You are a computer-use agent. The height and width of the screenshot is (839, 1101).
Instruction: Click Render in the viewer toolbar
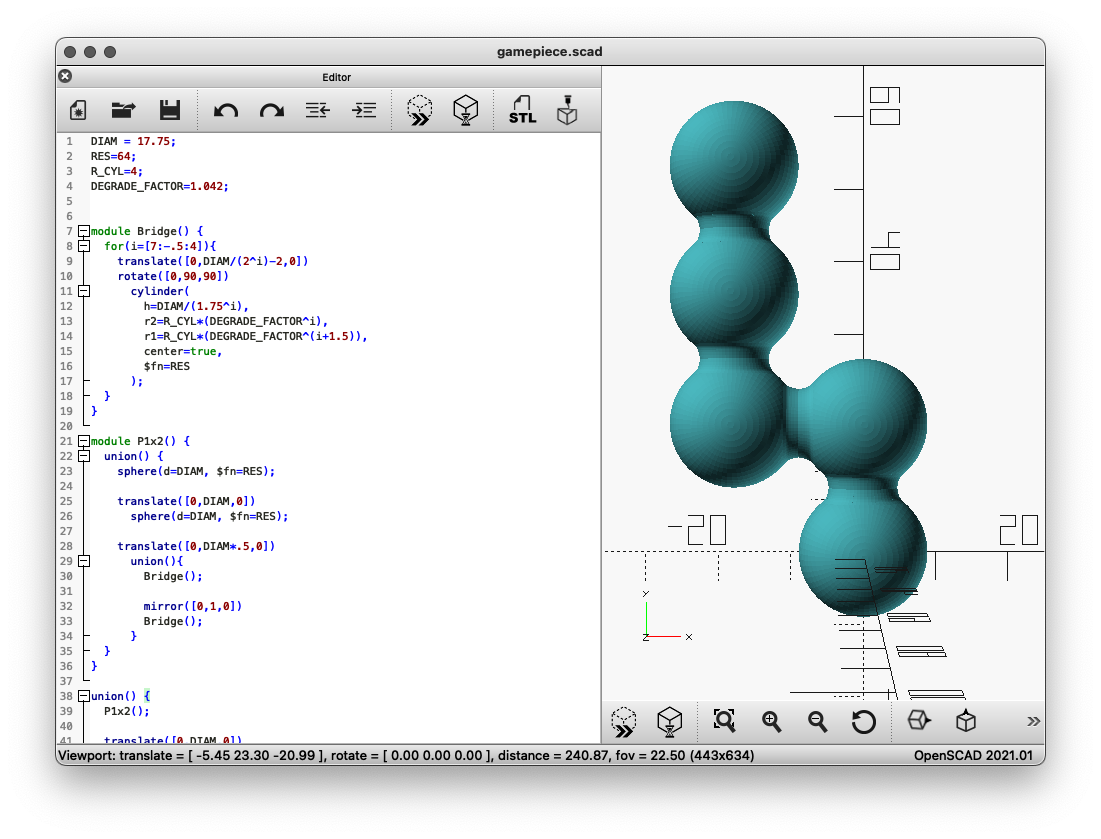tap(669, 721)
